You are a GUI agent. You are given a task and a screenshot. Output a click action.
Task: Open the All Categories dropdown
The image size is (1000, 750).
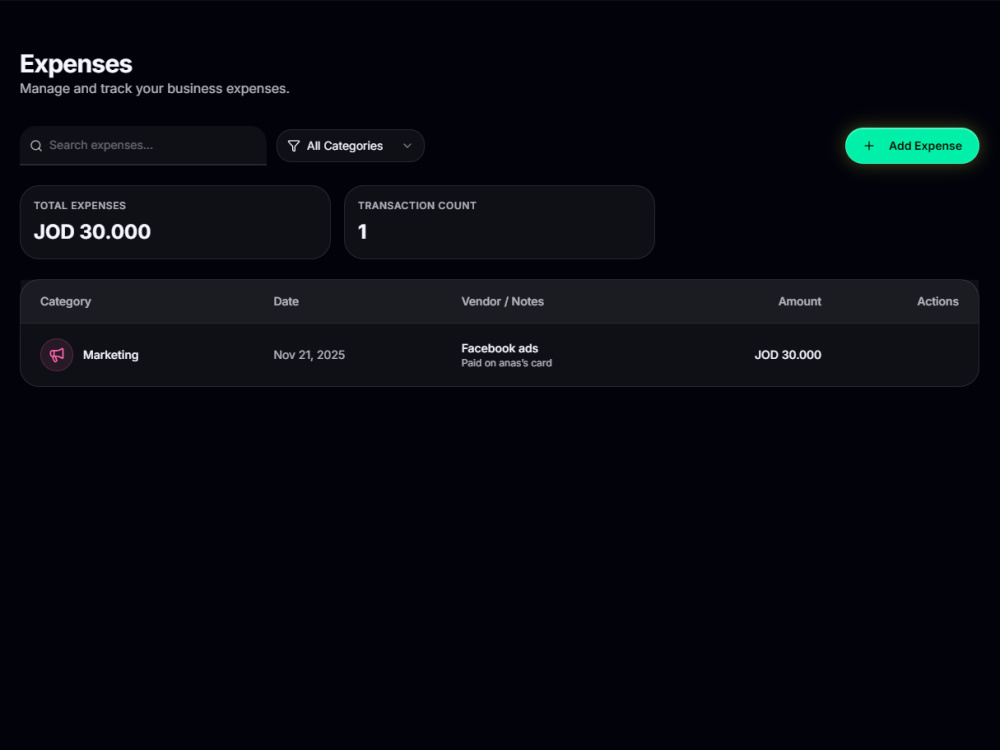350,146
